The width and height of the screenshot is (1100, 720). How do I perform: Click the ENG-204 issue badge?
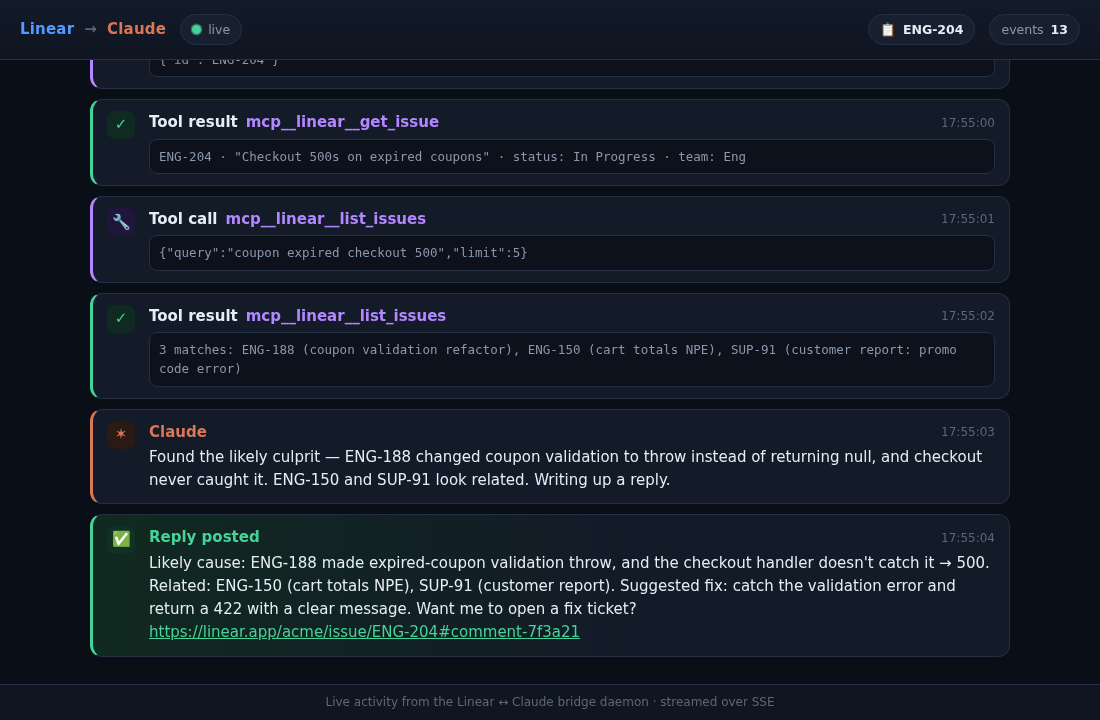pos(921,29)
